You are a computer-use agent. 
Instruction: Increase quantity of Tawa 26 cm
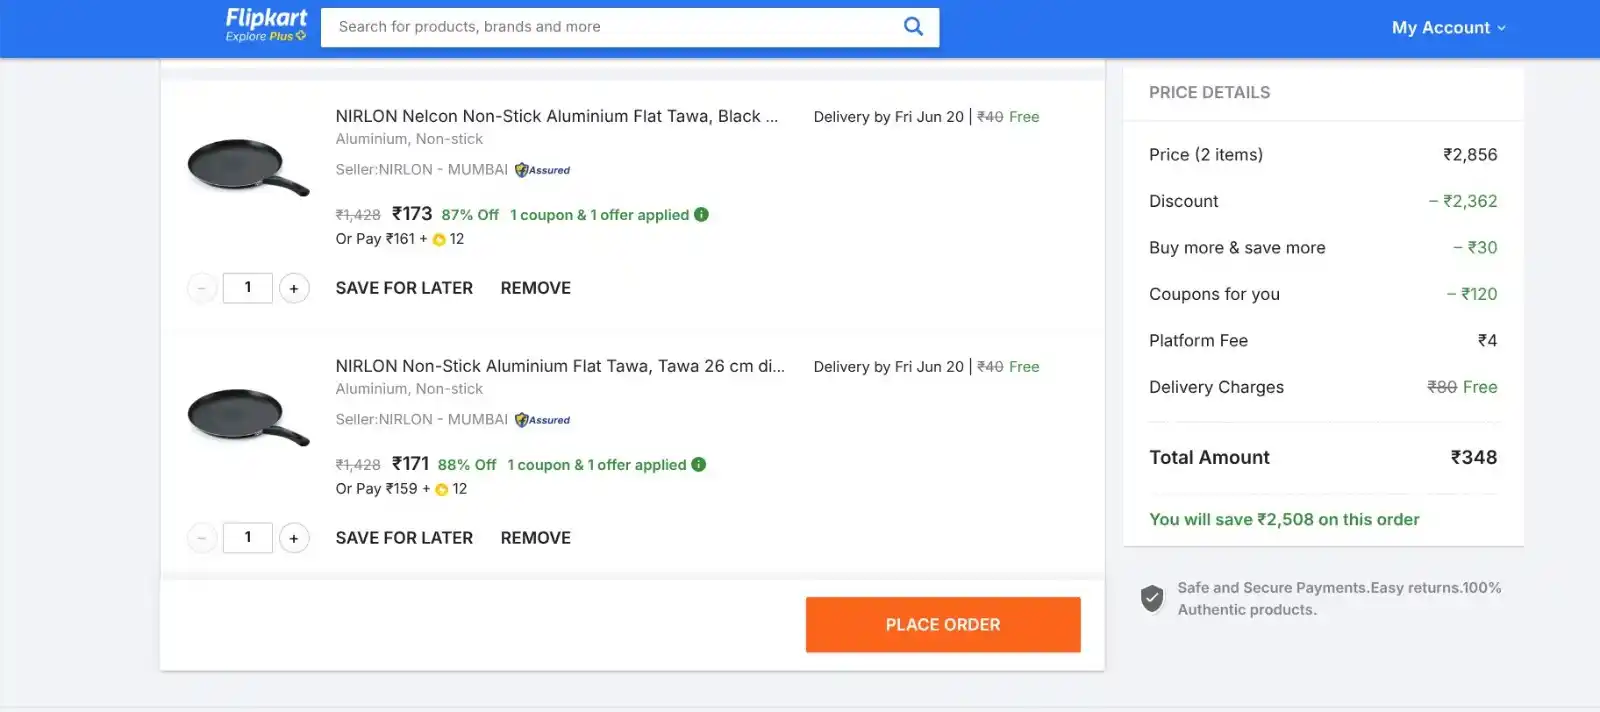[294, 538]
